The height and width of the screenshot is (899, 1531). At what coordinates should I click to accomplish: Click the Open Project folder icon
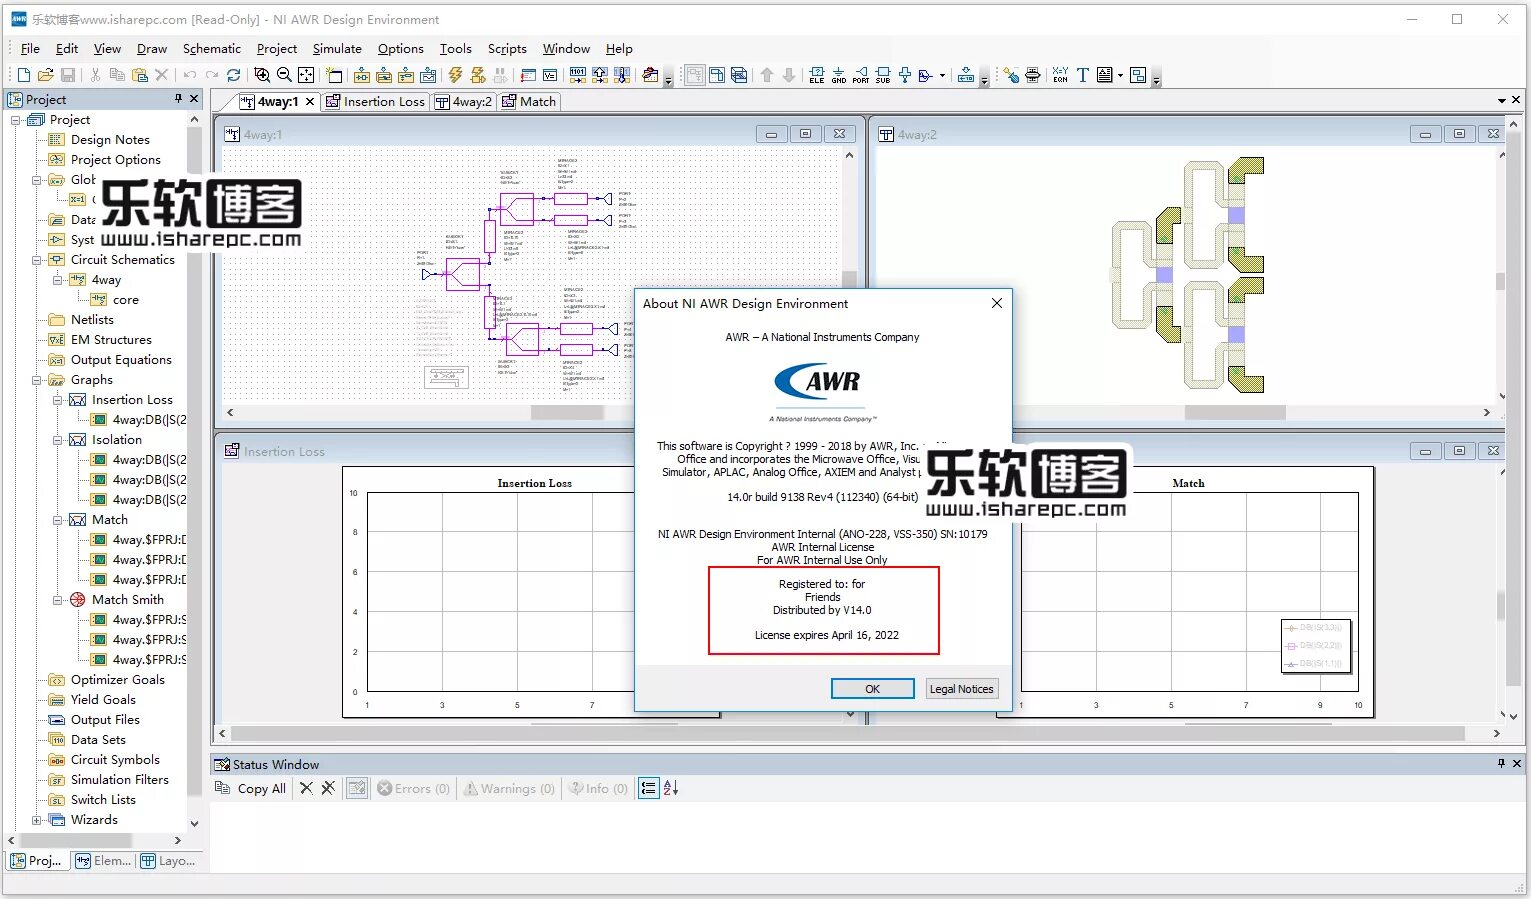click(46, 75)
